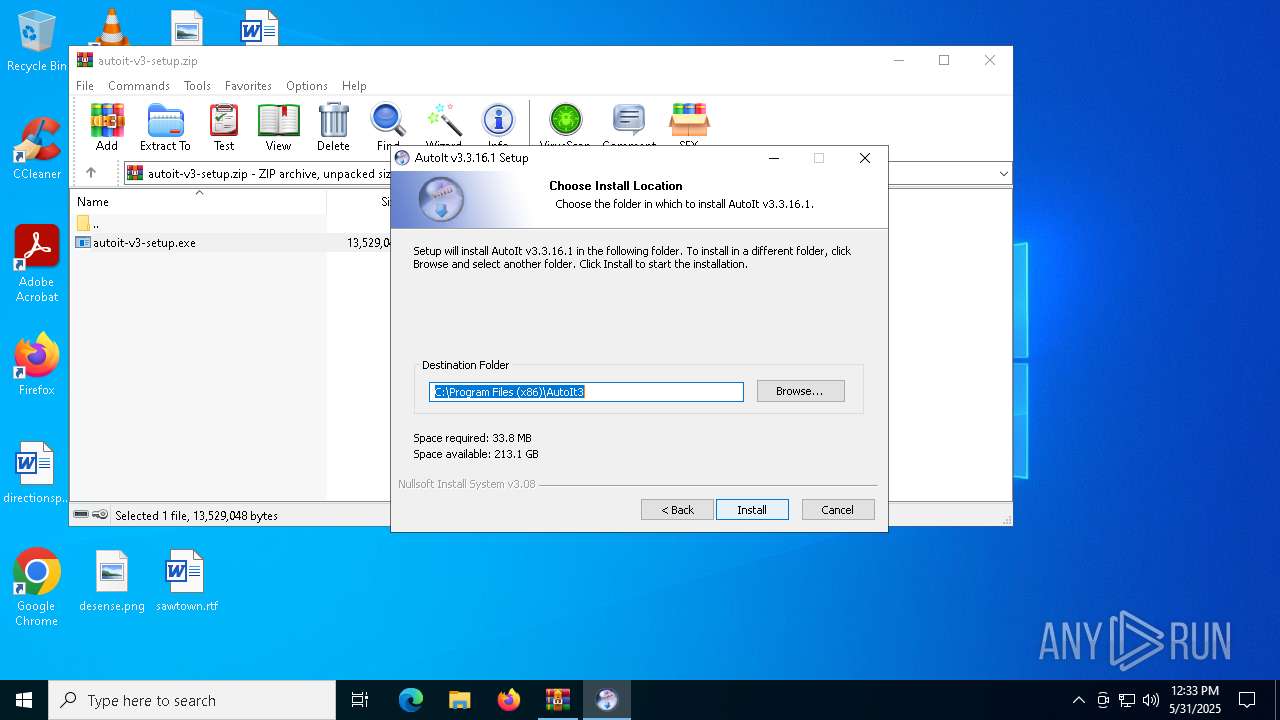Select the parent folder '..' entry
The image size is (1280, 720).
click(88, 223)
